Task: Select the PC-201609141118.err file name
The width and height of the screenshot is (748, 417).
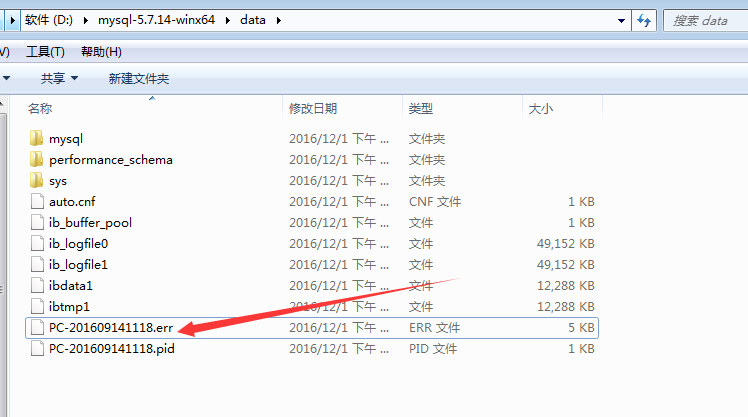Action: tap(111, 327)
